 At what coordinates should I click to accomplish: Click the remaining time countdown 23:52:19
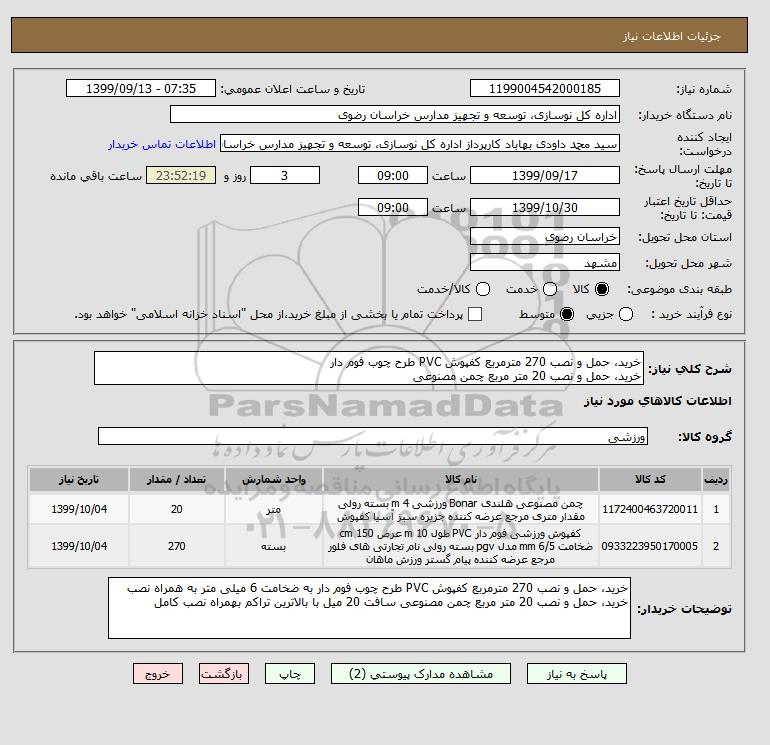pyautogui.click(x=181, y=175)
